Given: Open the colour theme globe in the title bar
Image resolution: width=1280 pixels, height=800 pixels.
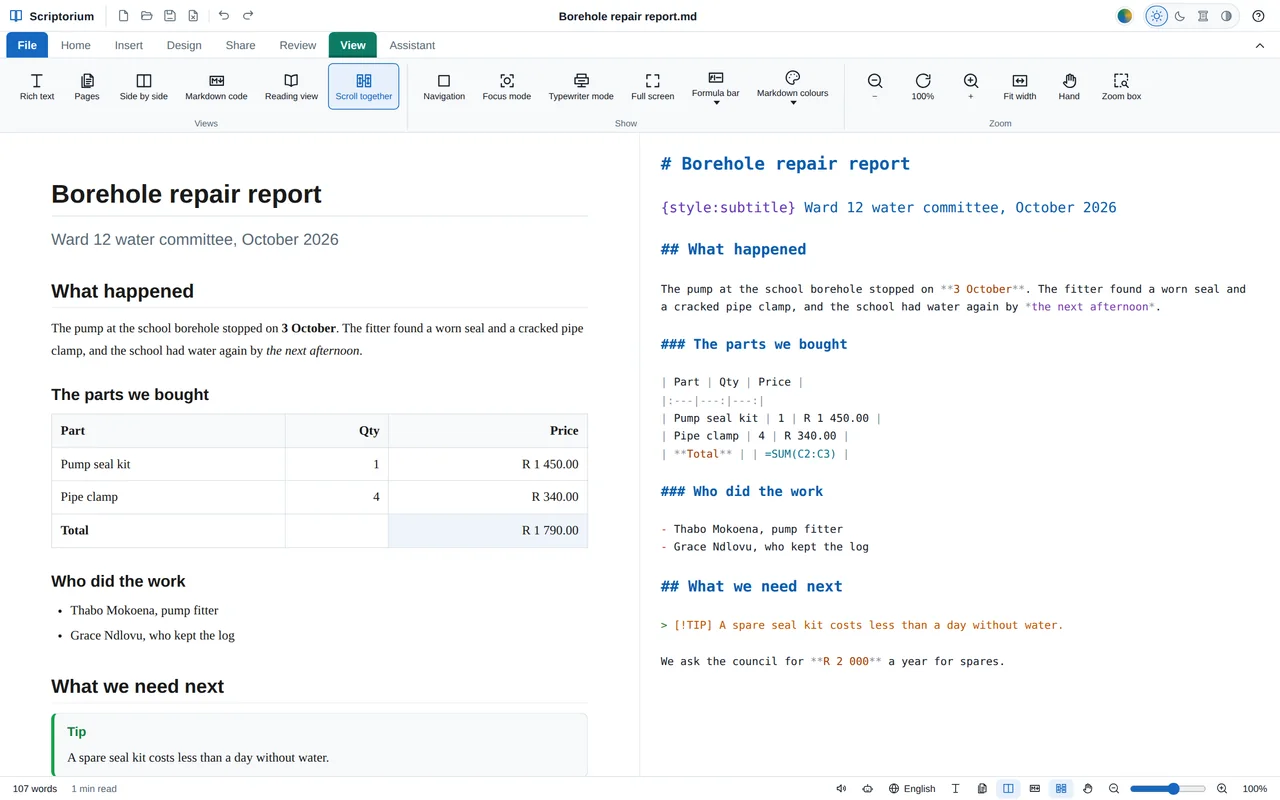Looking at the screenshot, I should [1125, 16].
